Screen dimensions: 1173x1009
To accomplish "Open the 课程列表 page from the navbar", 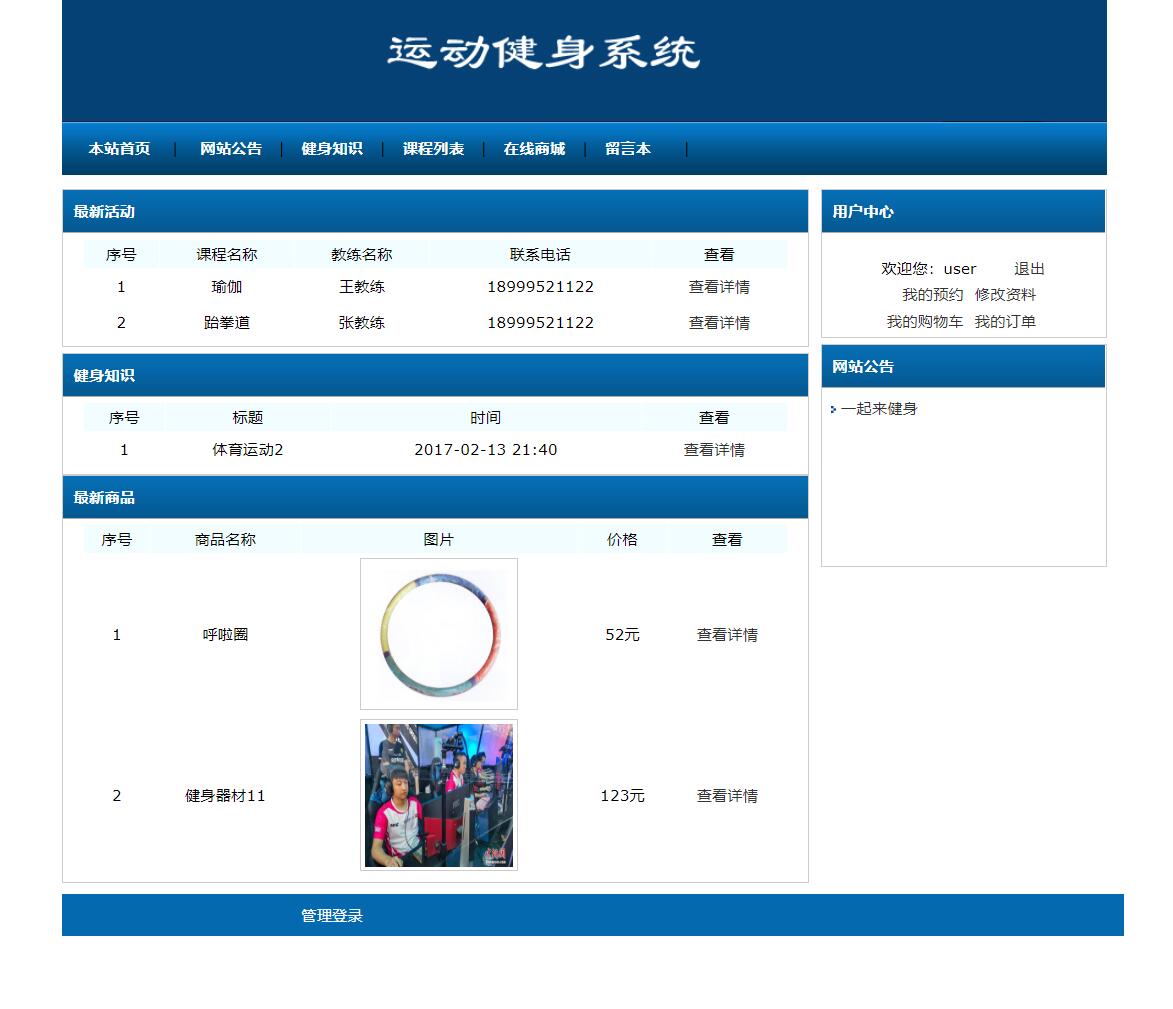I will click(x=434, y=148).
